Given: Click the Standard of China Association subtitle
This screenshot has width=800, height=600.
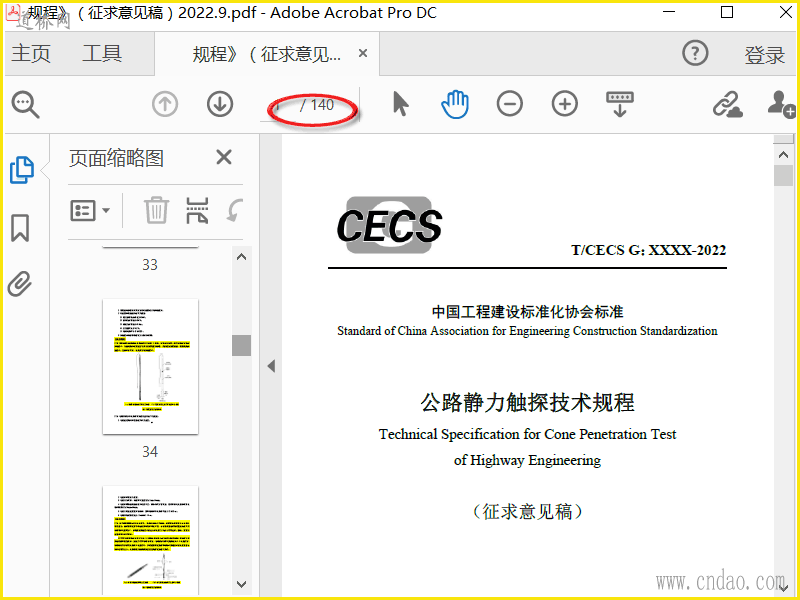Looking at the screenshot, I should [528, 331].
